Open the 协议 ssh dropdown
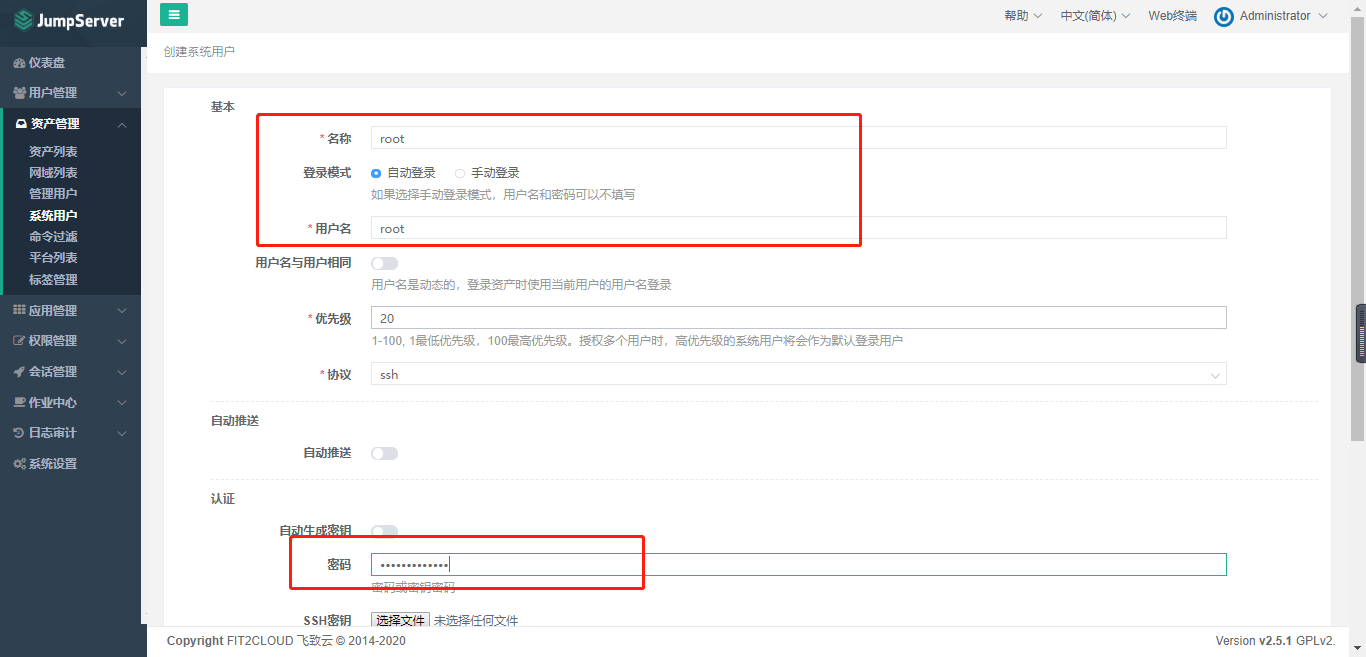 tap(1216, 374)
